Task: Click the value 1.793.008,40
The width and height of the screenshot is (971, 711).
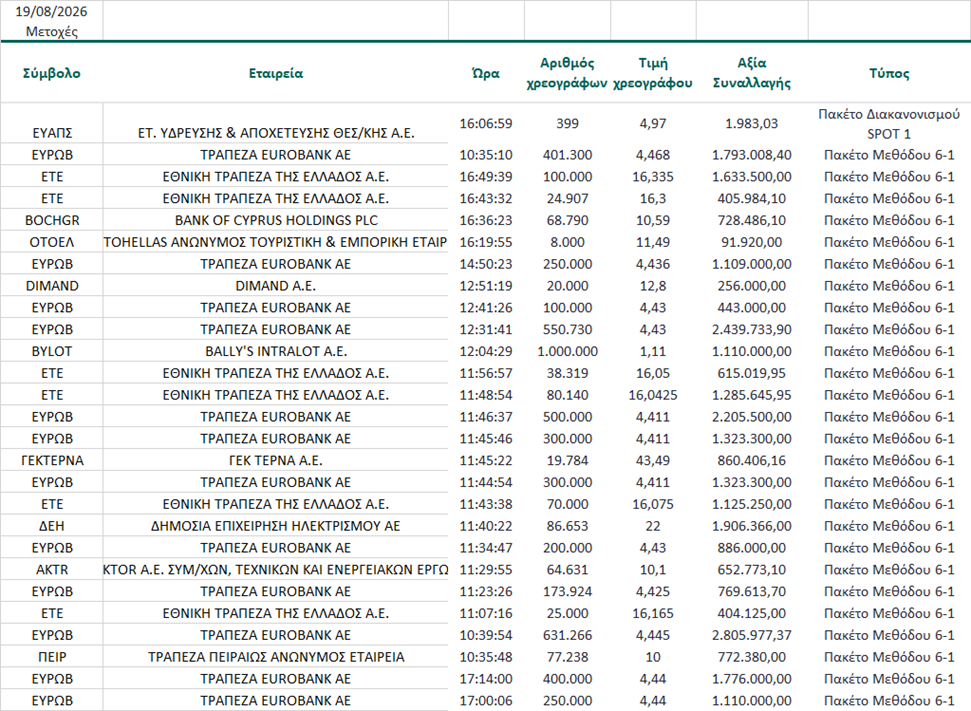Action: coord(752,155)
